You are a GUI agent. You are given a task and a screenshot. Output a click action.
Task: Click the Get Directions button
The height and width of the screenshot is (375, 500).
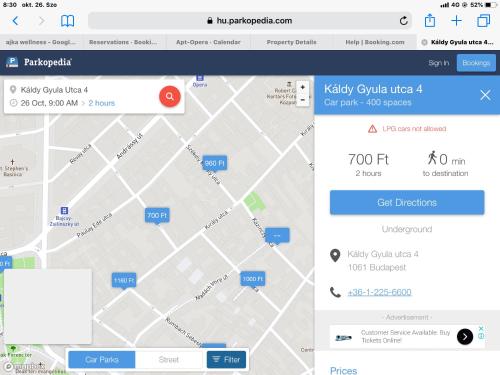click(407, 203)
